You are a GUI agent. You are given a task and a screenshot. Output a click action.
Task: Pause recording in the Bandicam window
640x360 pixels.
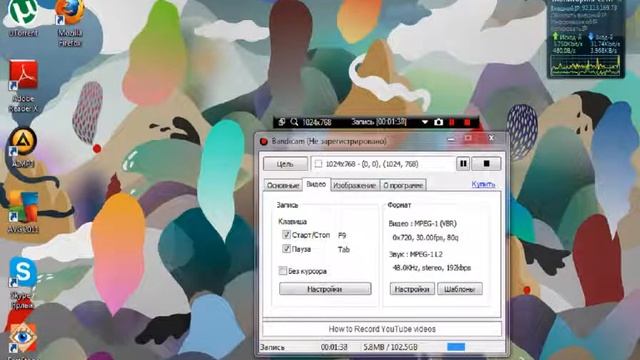click(463, 164)
